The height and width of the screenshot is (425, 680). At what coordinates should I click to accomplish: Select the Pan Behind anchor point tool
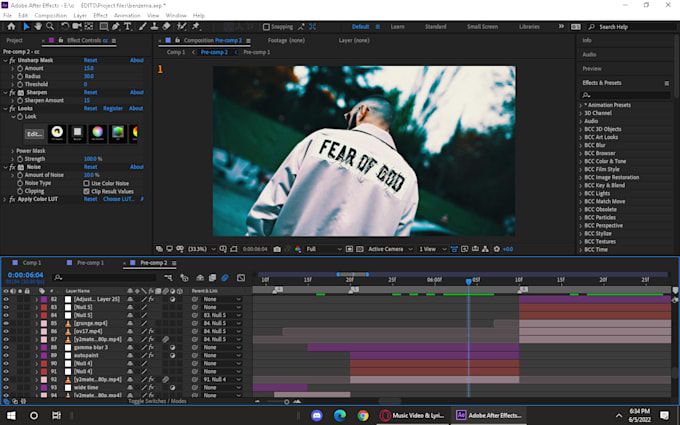[x=89, y=26]
